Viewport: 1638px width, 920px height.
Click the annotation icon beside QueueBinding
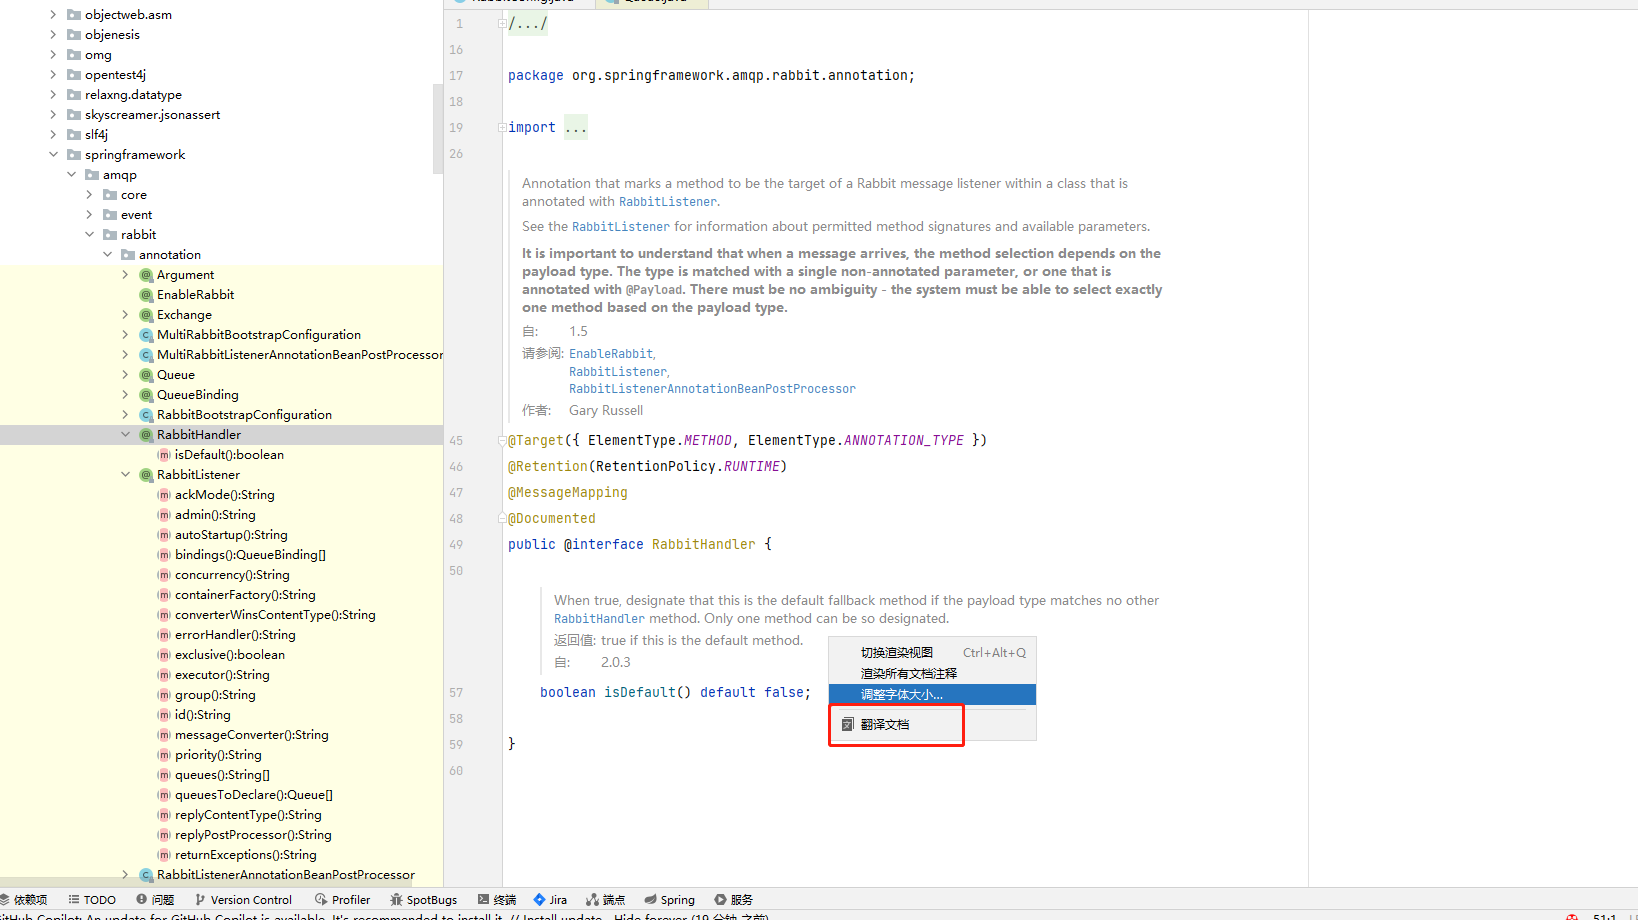point(146,395)
